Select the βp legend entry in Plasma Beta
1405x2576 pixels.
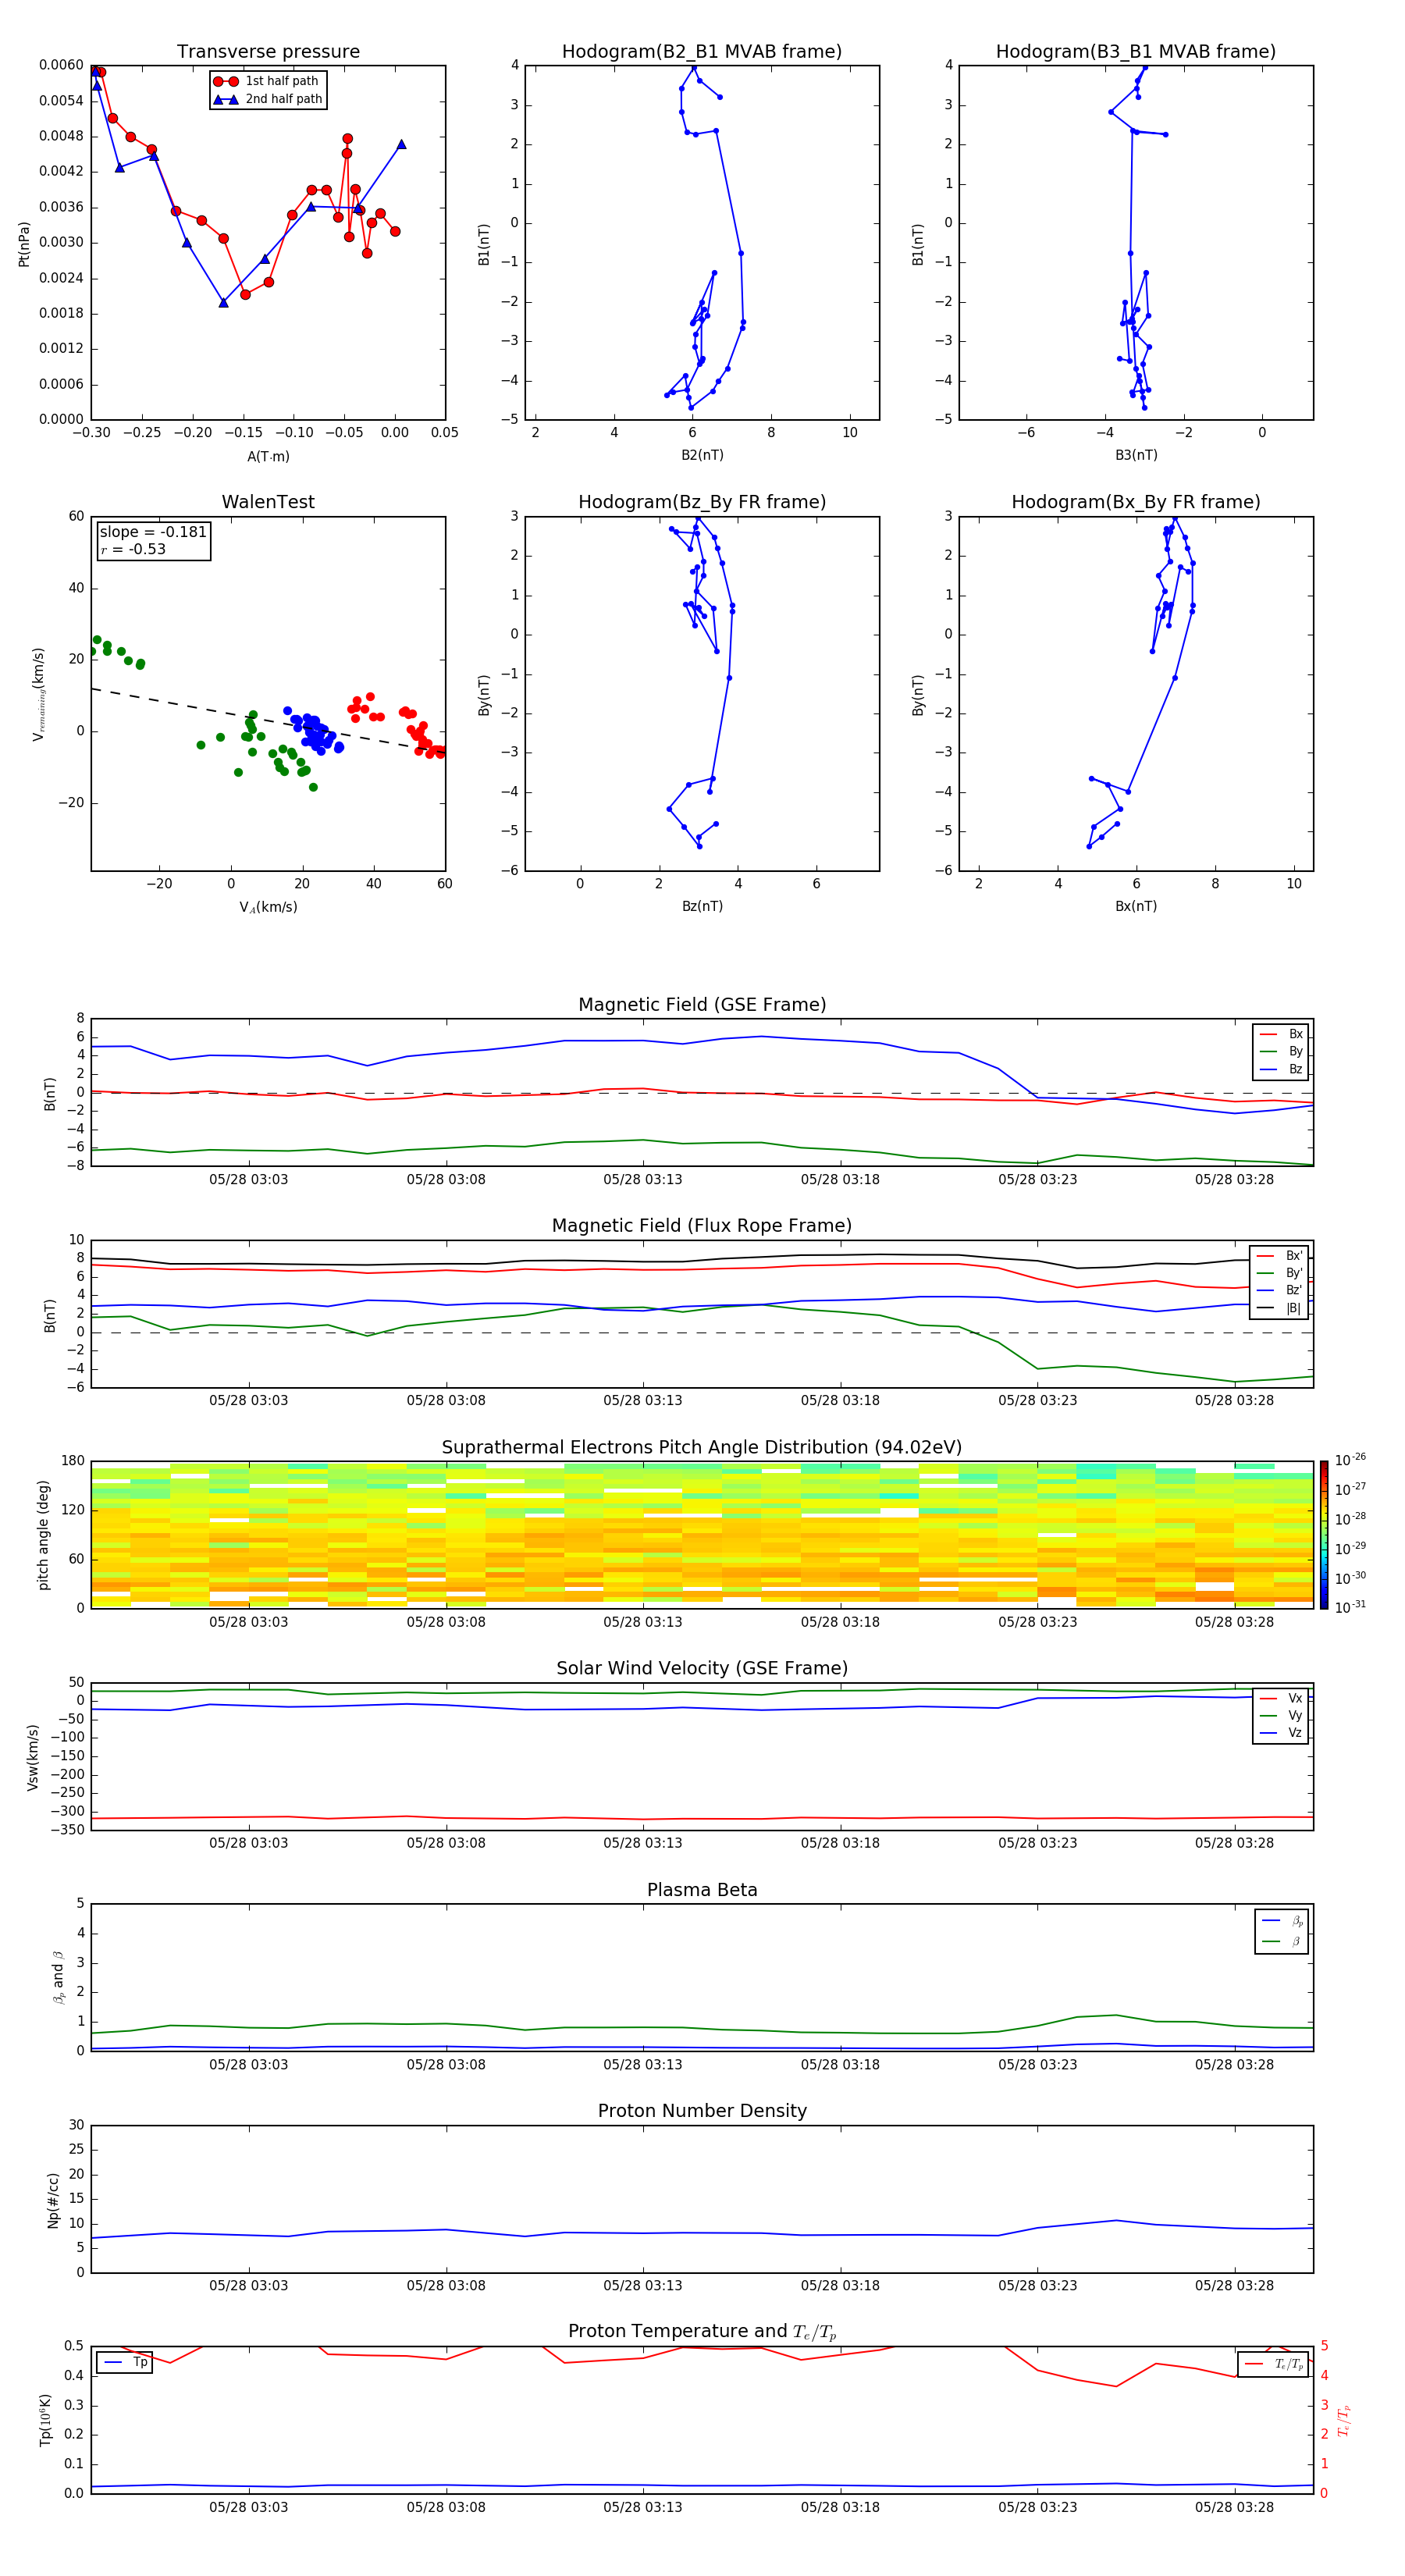(x=1282, y=1920)
